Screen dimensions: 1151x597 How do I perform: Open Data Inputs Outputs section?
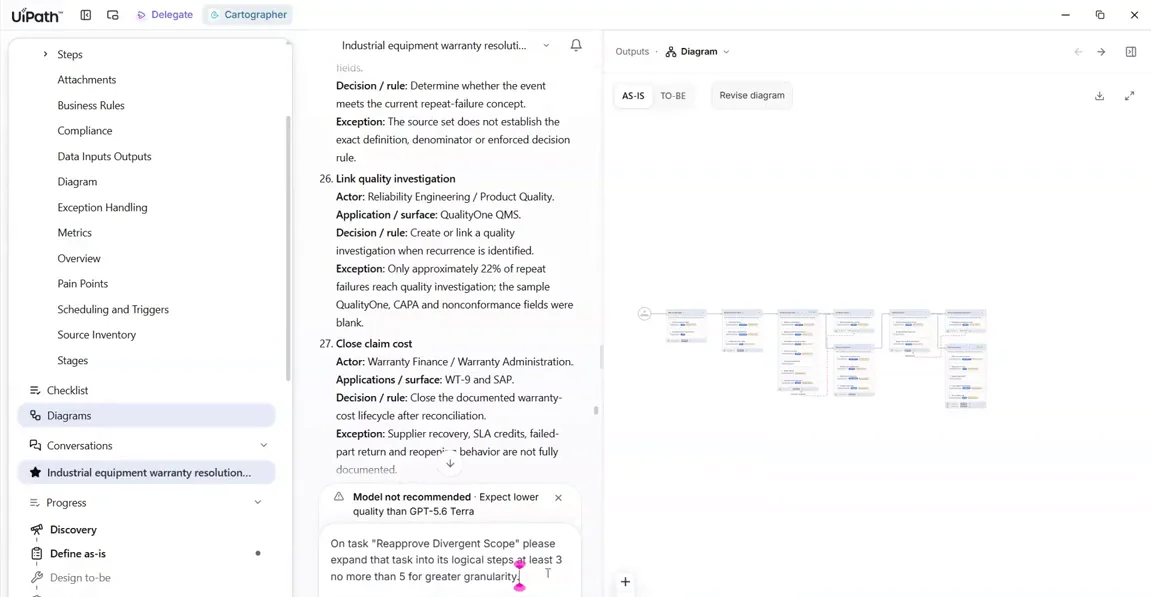point(104,156)
